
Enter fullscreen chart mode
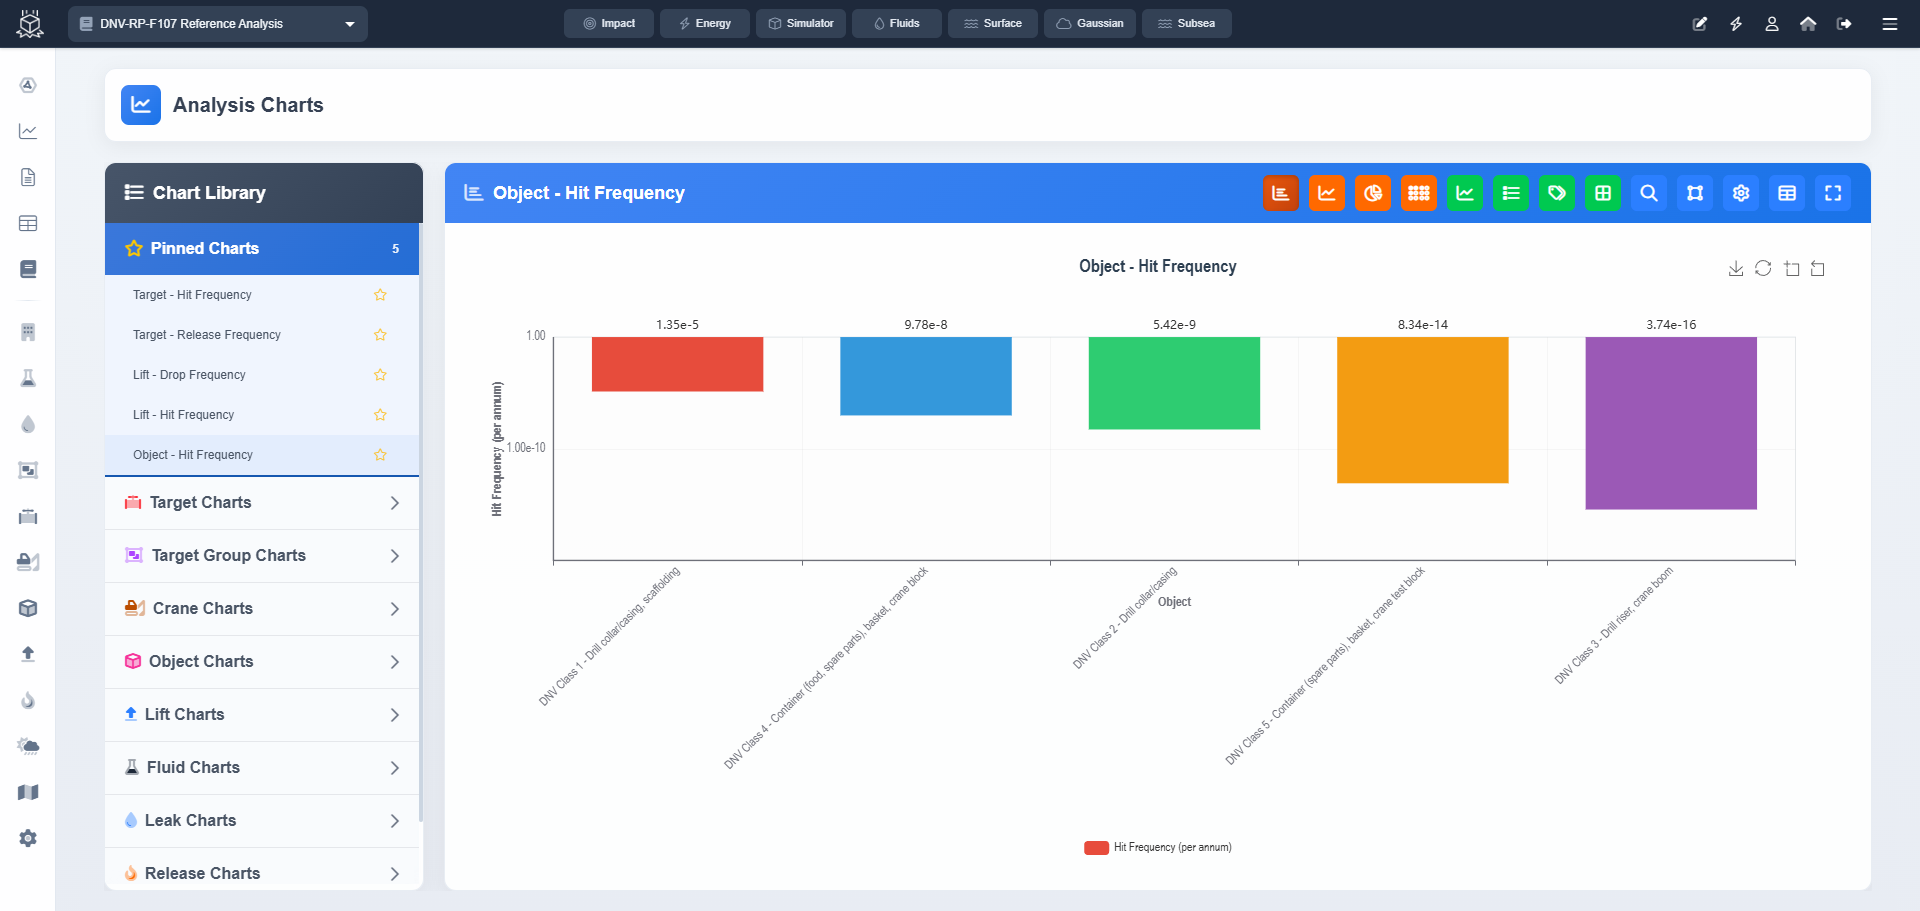(1833, 193)
